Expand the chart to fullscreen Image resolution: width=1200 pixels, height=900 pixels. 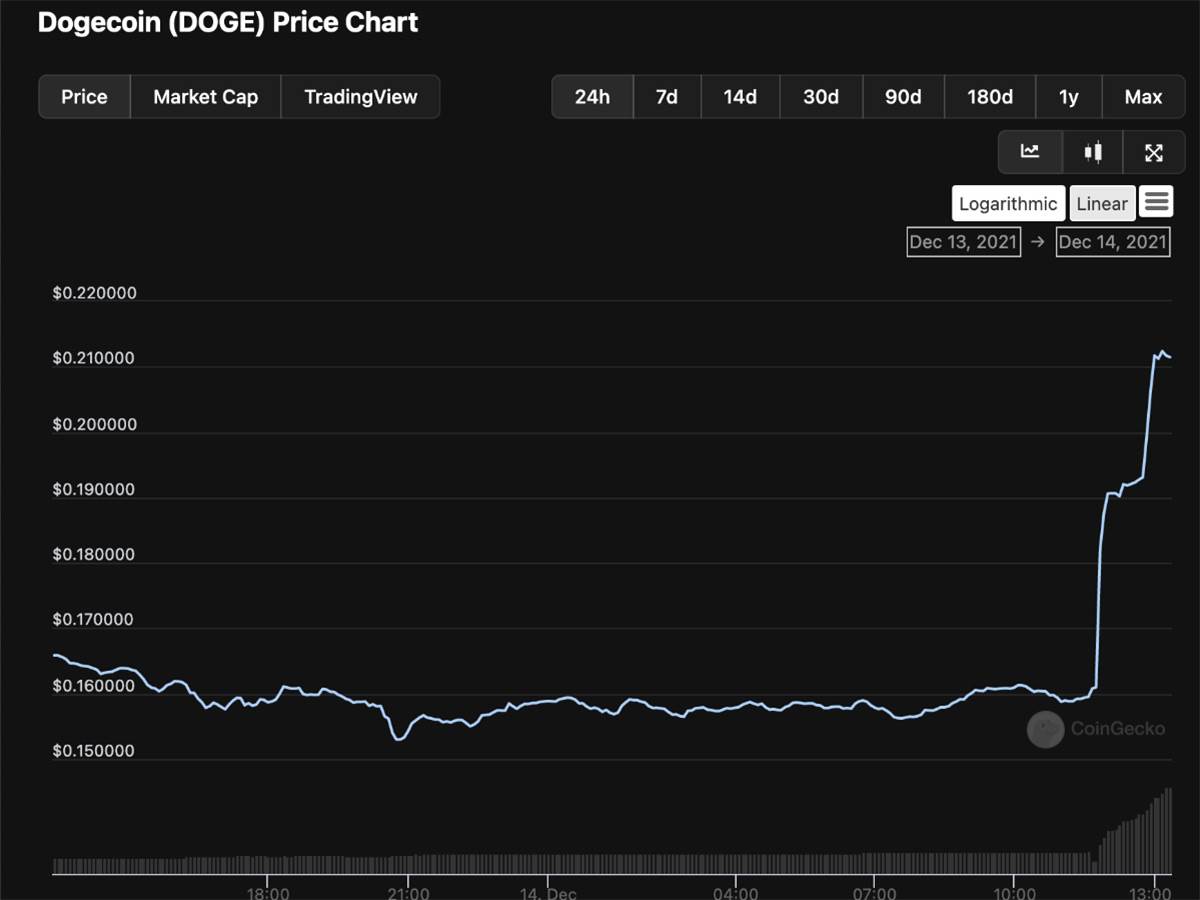(x=1155, y=152)
